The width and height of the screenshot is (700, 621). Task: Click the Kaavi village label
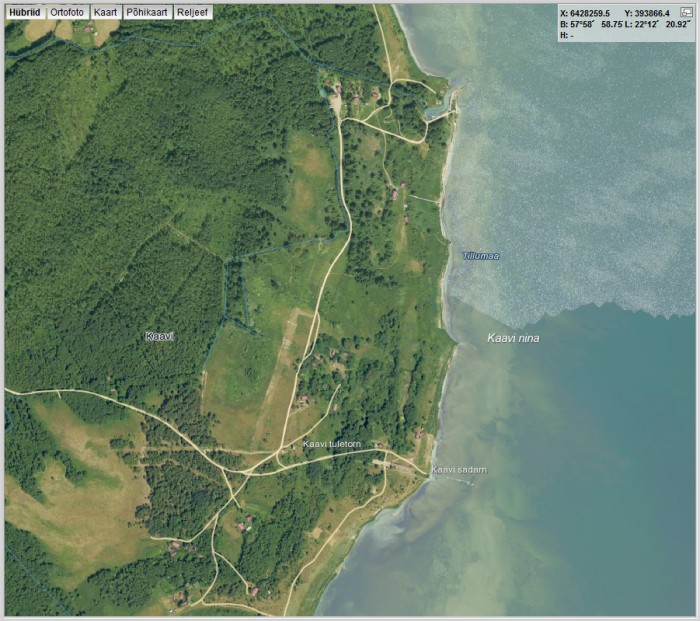click(159, 336)
